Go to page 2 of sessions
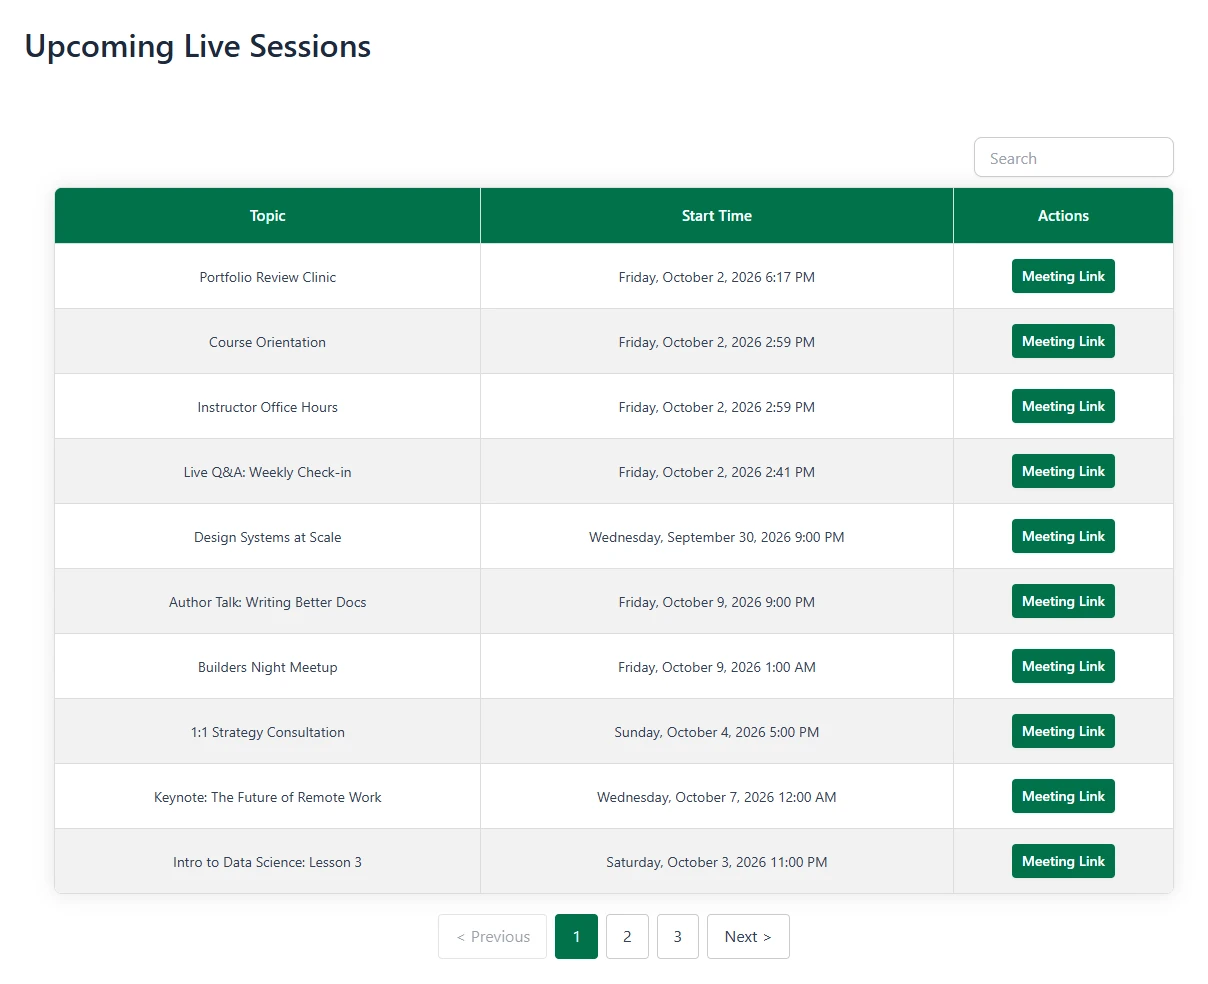The height and width of the screenshot is (984, 1208). tap(627, 936)
